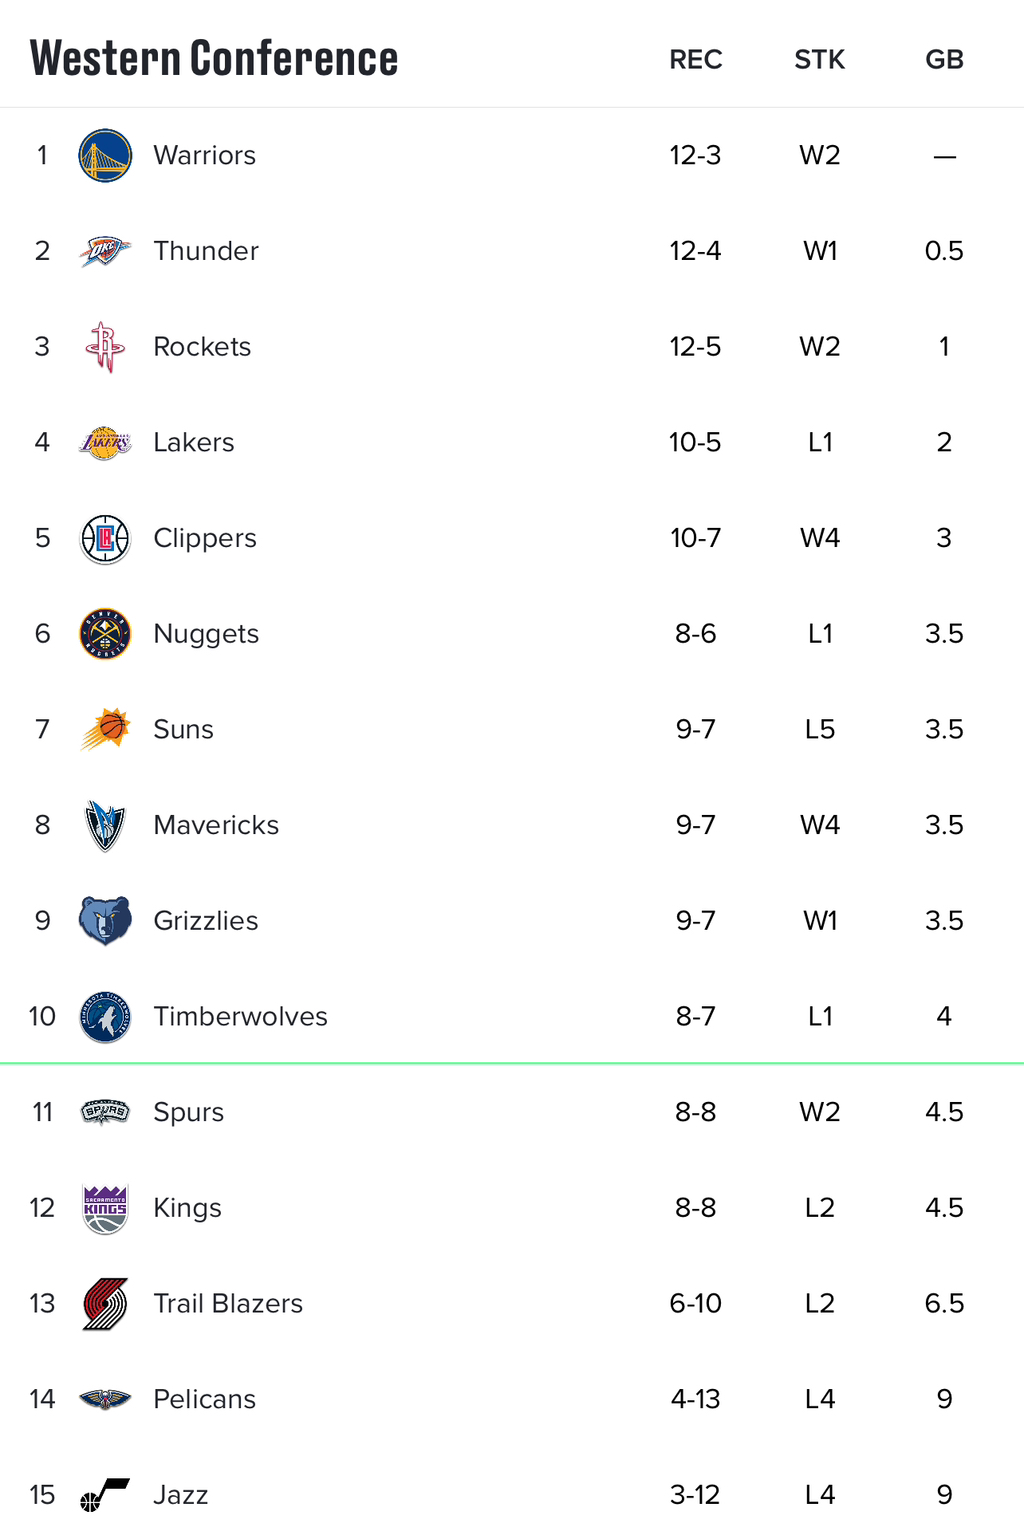Select the Trail Blazers logo
Image resolution: width=1024 pixels, height=1527 pixels.
(x=105, y=1304)
